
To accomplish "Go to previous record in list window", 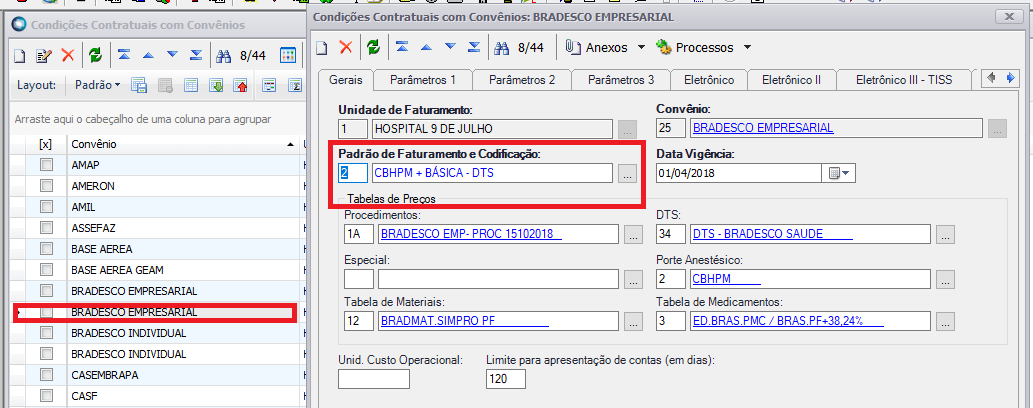I will click(x=148, y=55).
